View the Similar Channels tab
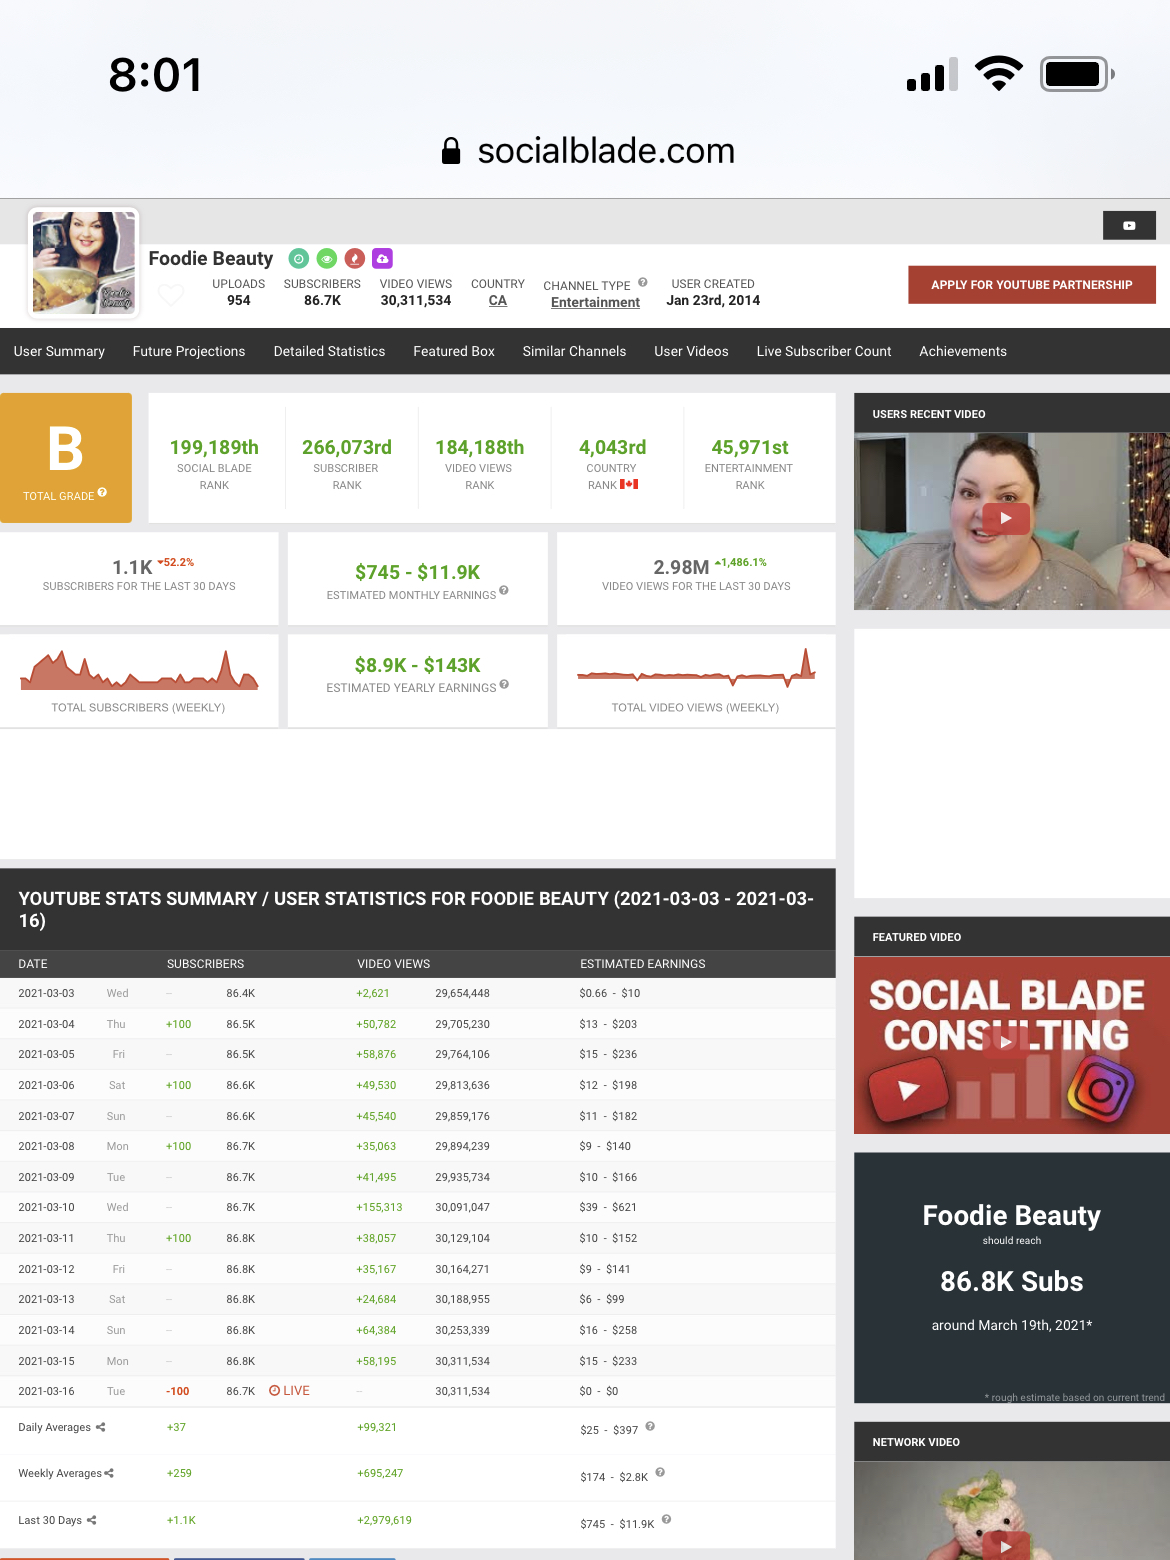The image size is (1170, 1560). [574, 352]
